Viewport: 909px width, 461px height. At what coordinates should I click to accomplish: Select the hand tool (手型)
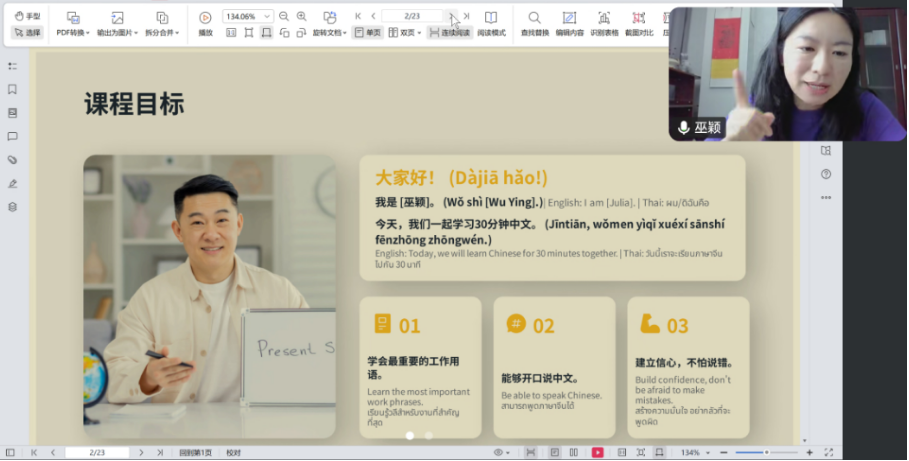pyautogui.click(x=27, y=16)
